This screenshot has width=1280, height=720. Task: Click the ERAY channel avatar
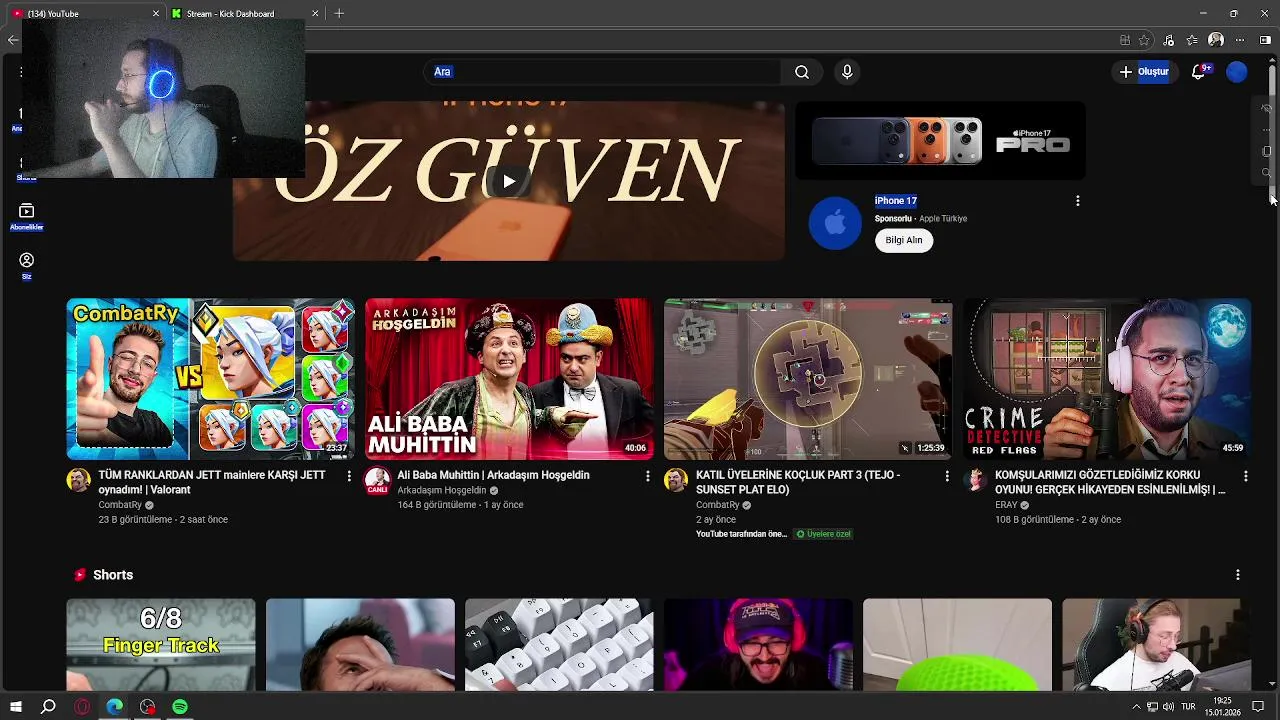point(975,480)
